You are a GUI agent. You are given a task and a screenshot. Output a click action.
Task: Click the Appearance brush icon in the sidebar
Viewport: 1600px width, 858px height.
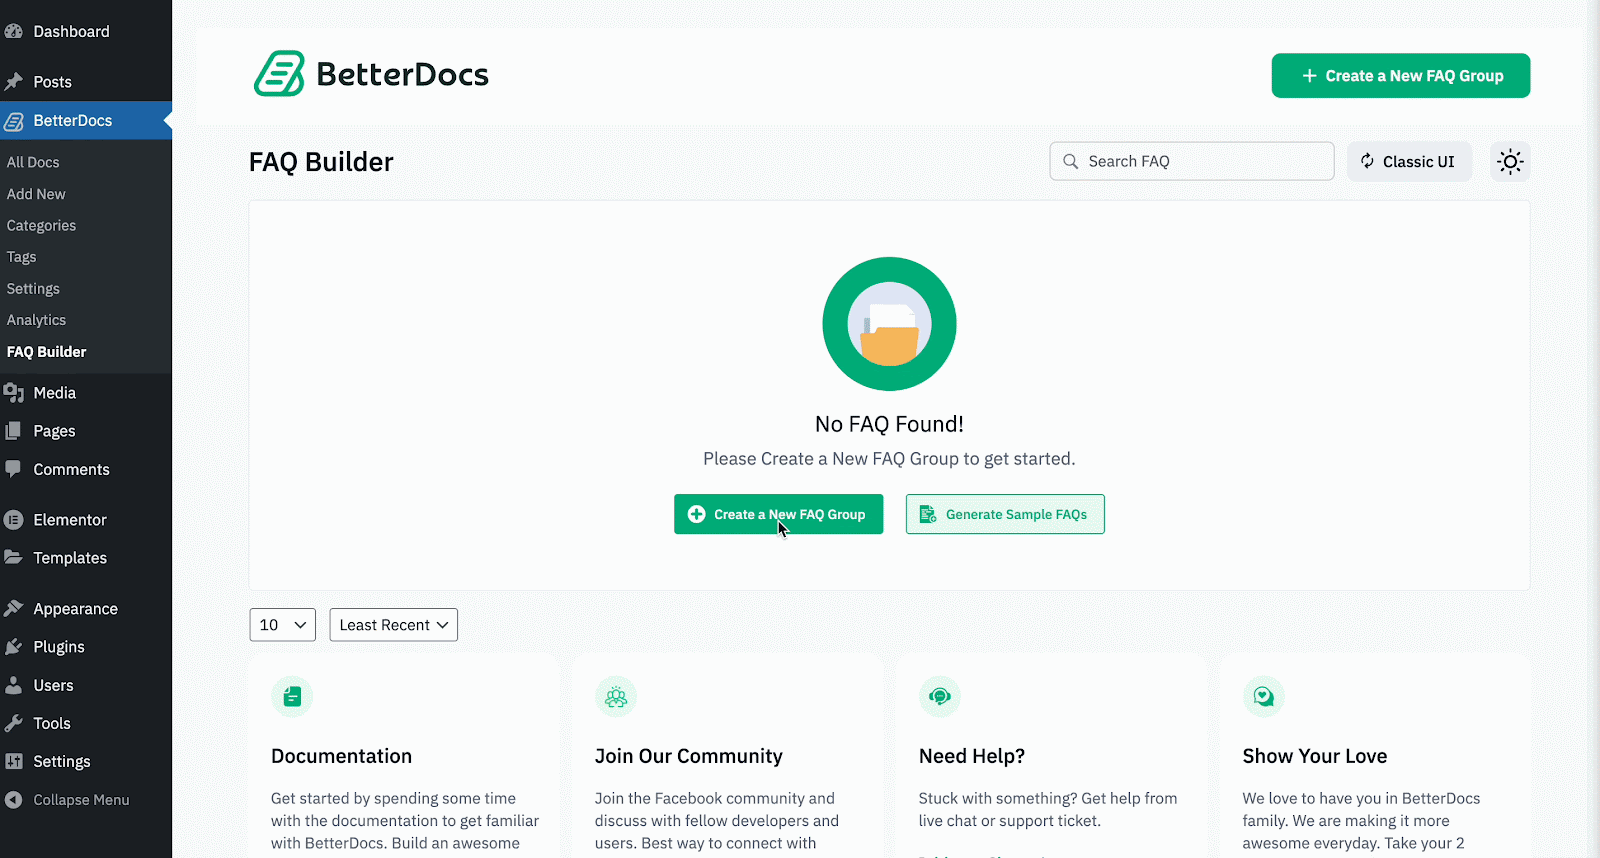(x=14, y=609)
